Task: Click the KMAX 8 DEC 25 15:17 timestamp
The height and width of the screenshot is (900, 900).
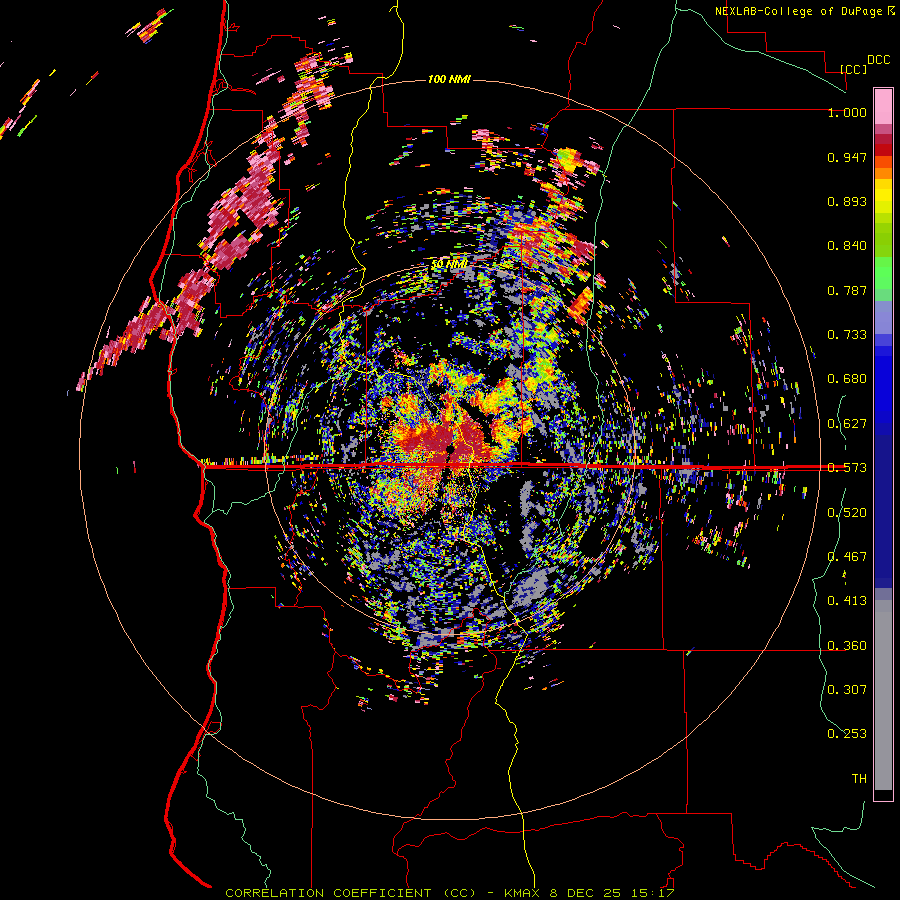Action: pos(589,893)
